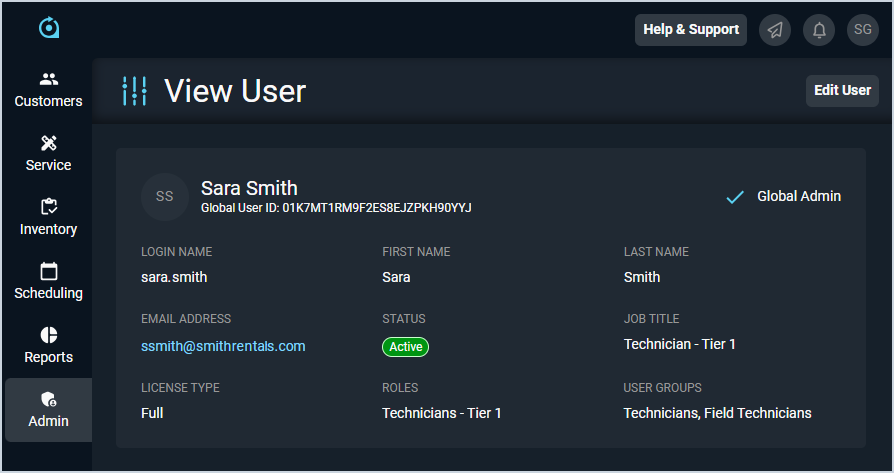The height and width of the screenshot is (473, 894).
Task: Click the Customers people icon
Action: [x=48, y=79]
